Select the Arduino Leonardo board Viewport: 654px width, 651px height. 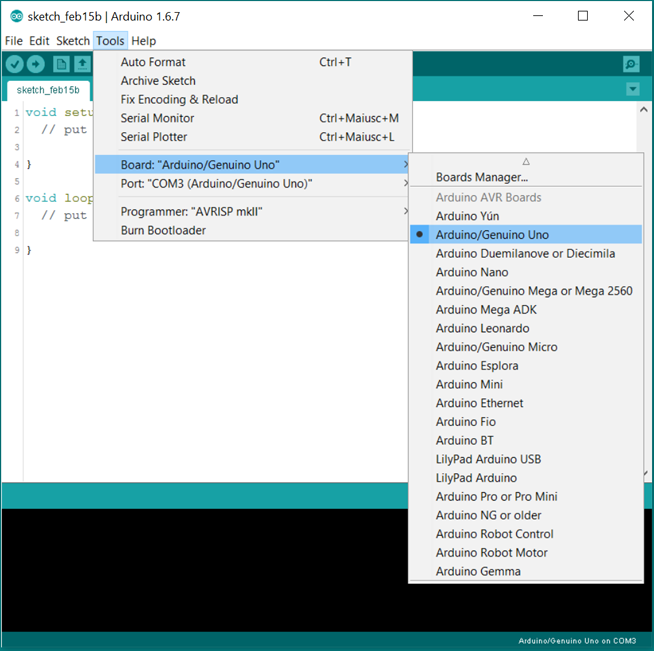[526, 329]
